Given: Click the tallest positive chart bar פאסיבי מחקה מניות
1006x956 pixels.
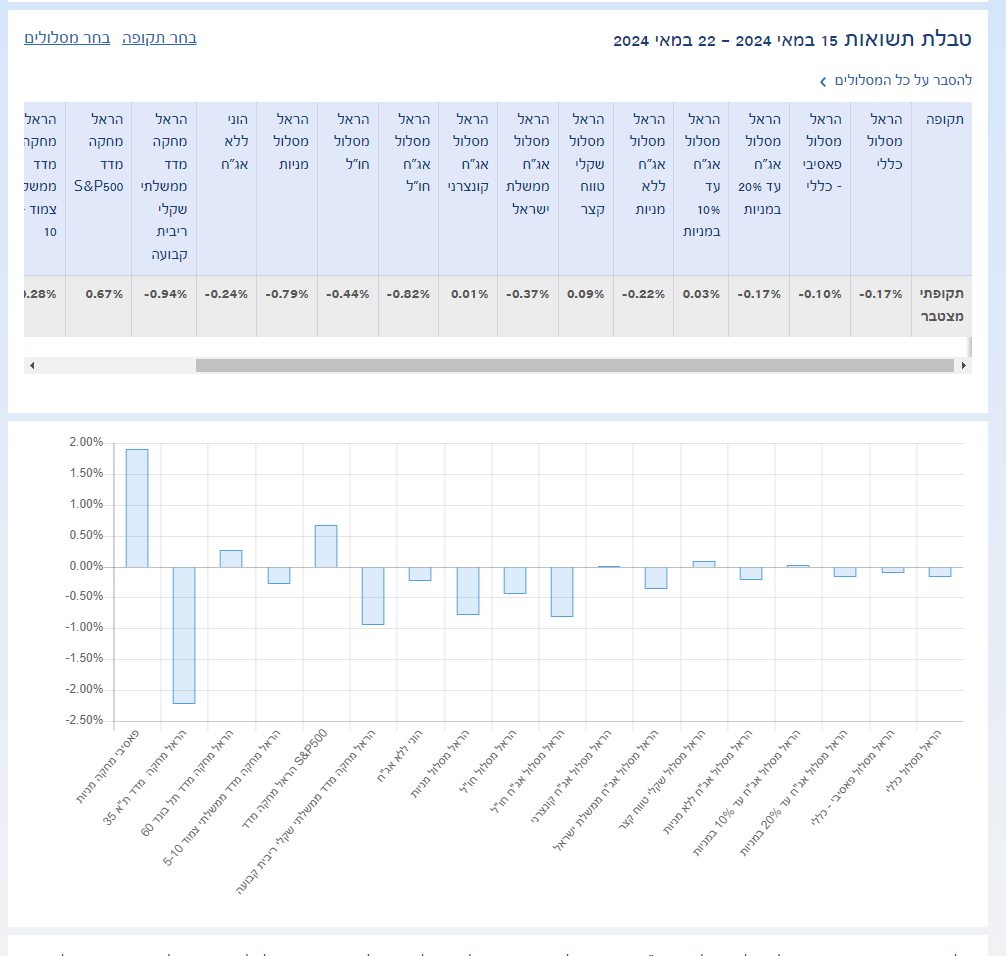Looking at the screenshot, I should pyautogui.click(x=137, y=508).
